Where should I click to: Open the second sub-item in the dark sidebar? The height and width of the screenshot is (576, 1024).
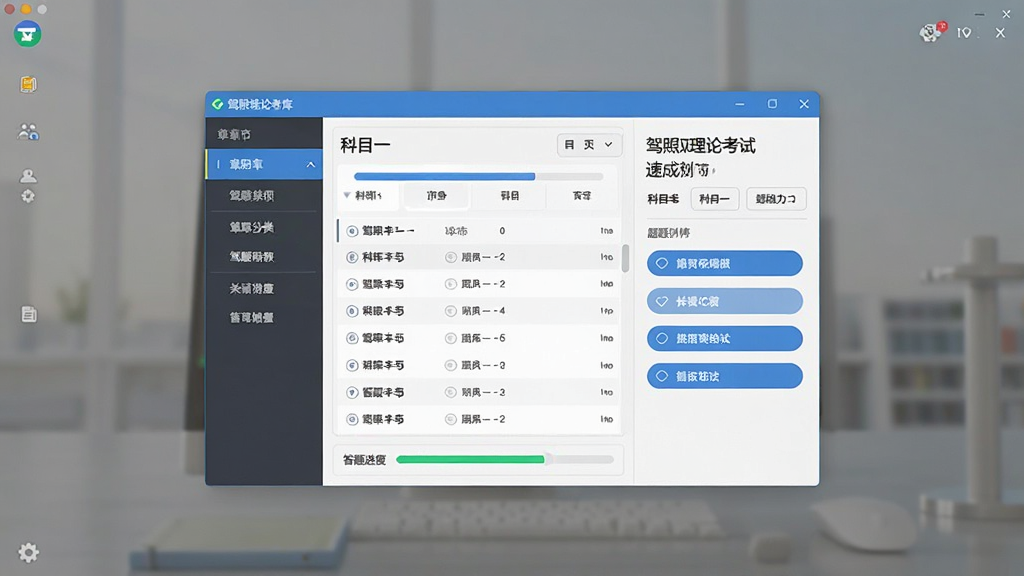[x=251, y=227]
